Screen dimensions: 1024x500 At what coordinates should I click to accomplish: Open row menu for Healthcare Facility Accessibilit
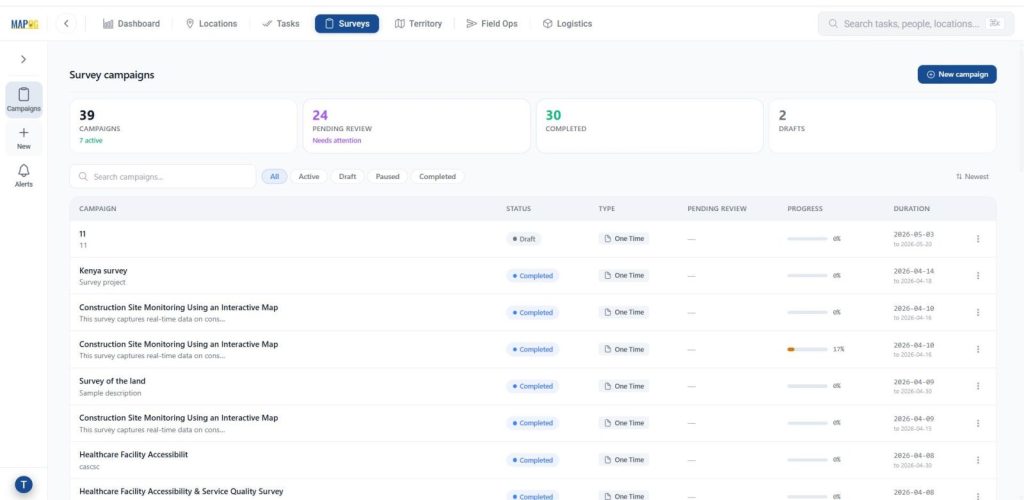[978, 460]
